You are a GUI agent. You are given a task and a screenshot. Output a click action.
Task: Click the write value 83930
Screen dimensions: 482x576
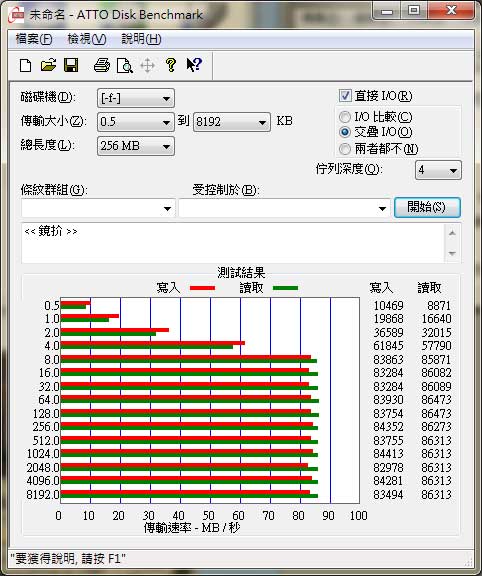click(388, 400)
